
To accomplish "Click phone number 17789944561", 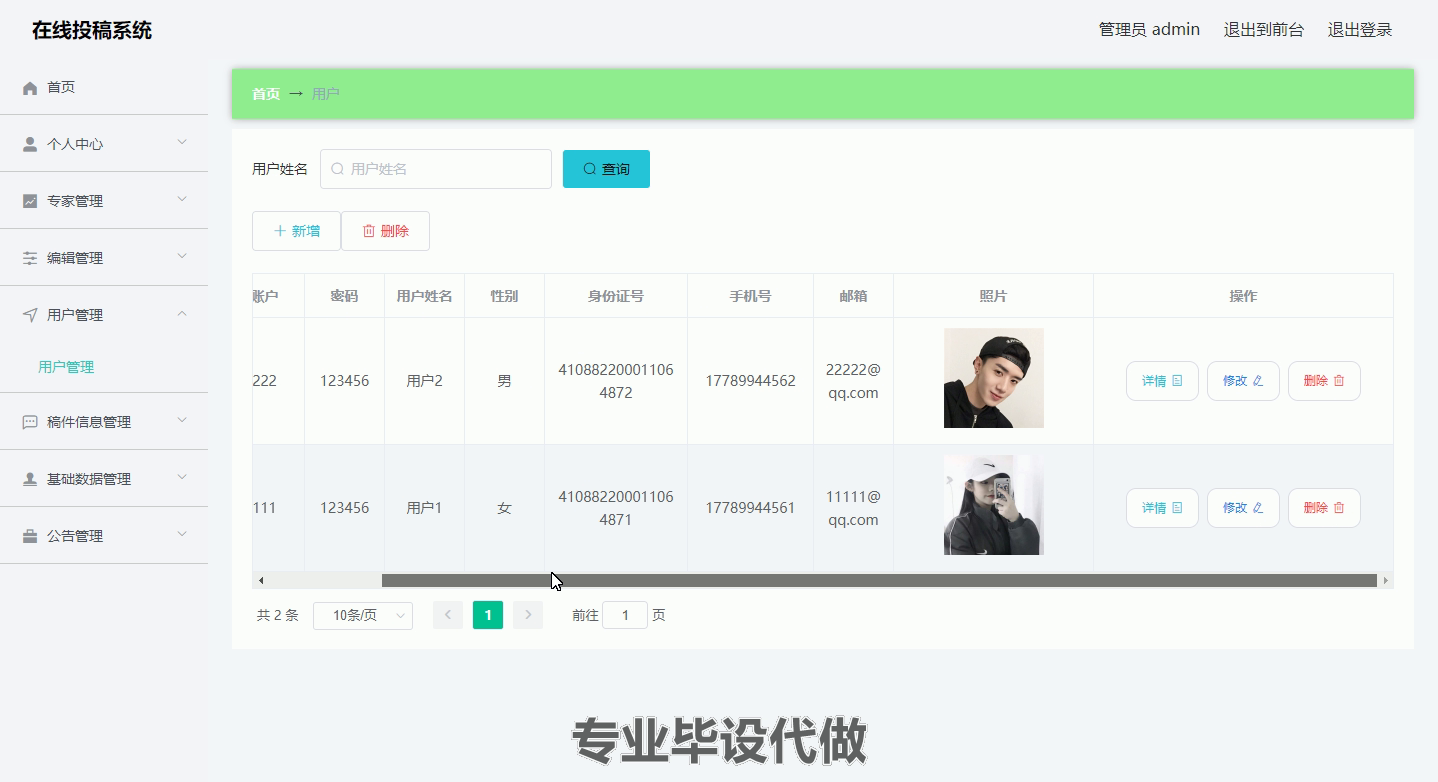I will click(x=750, y=508).
